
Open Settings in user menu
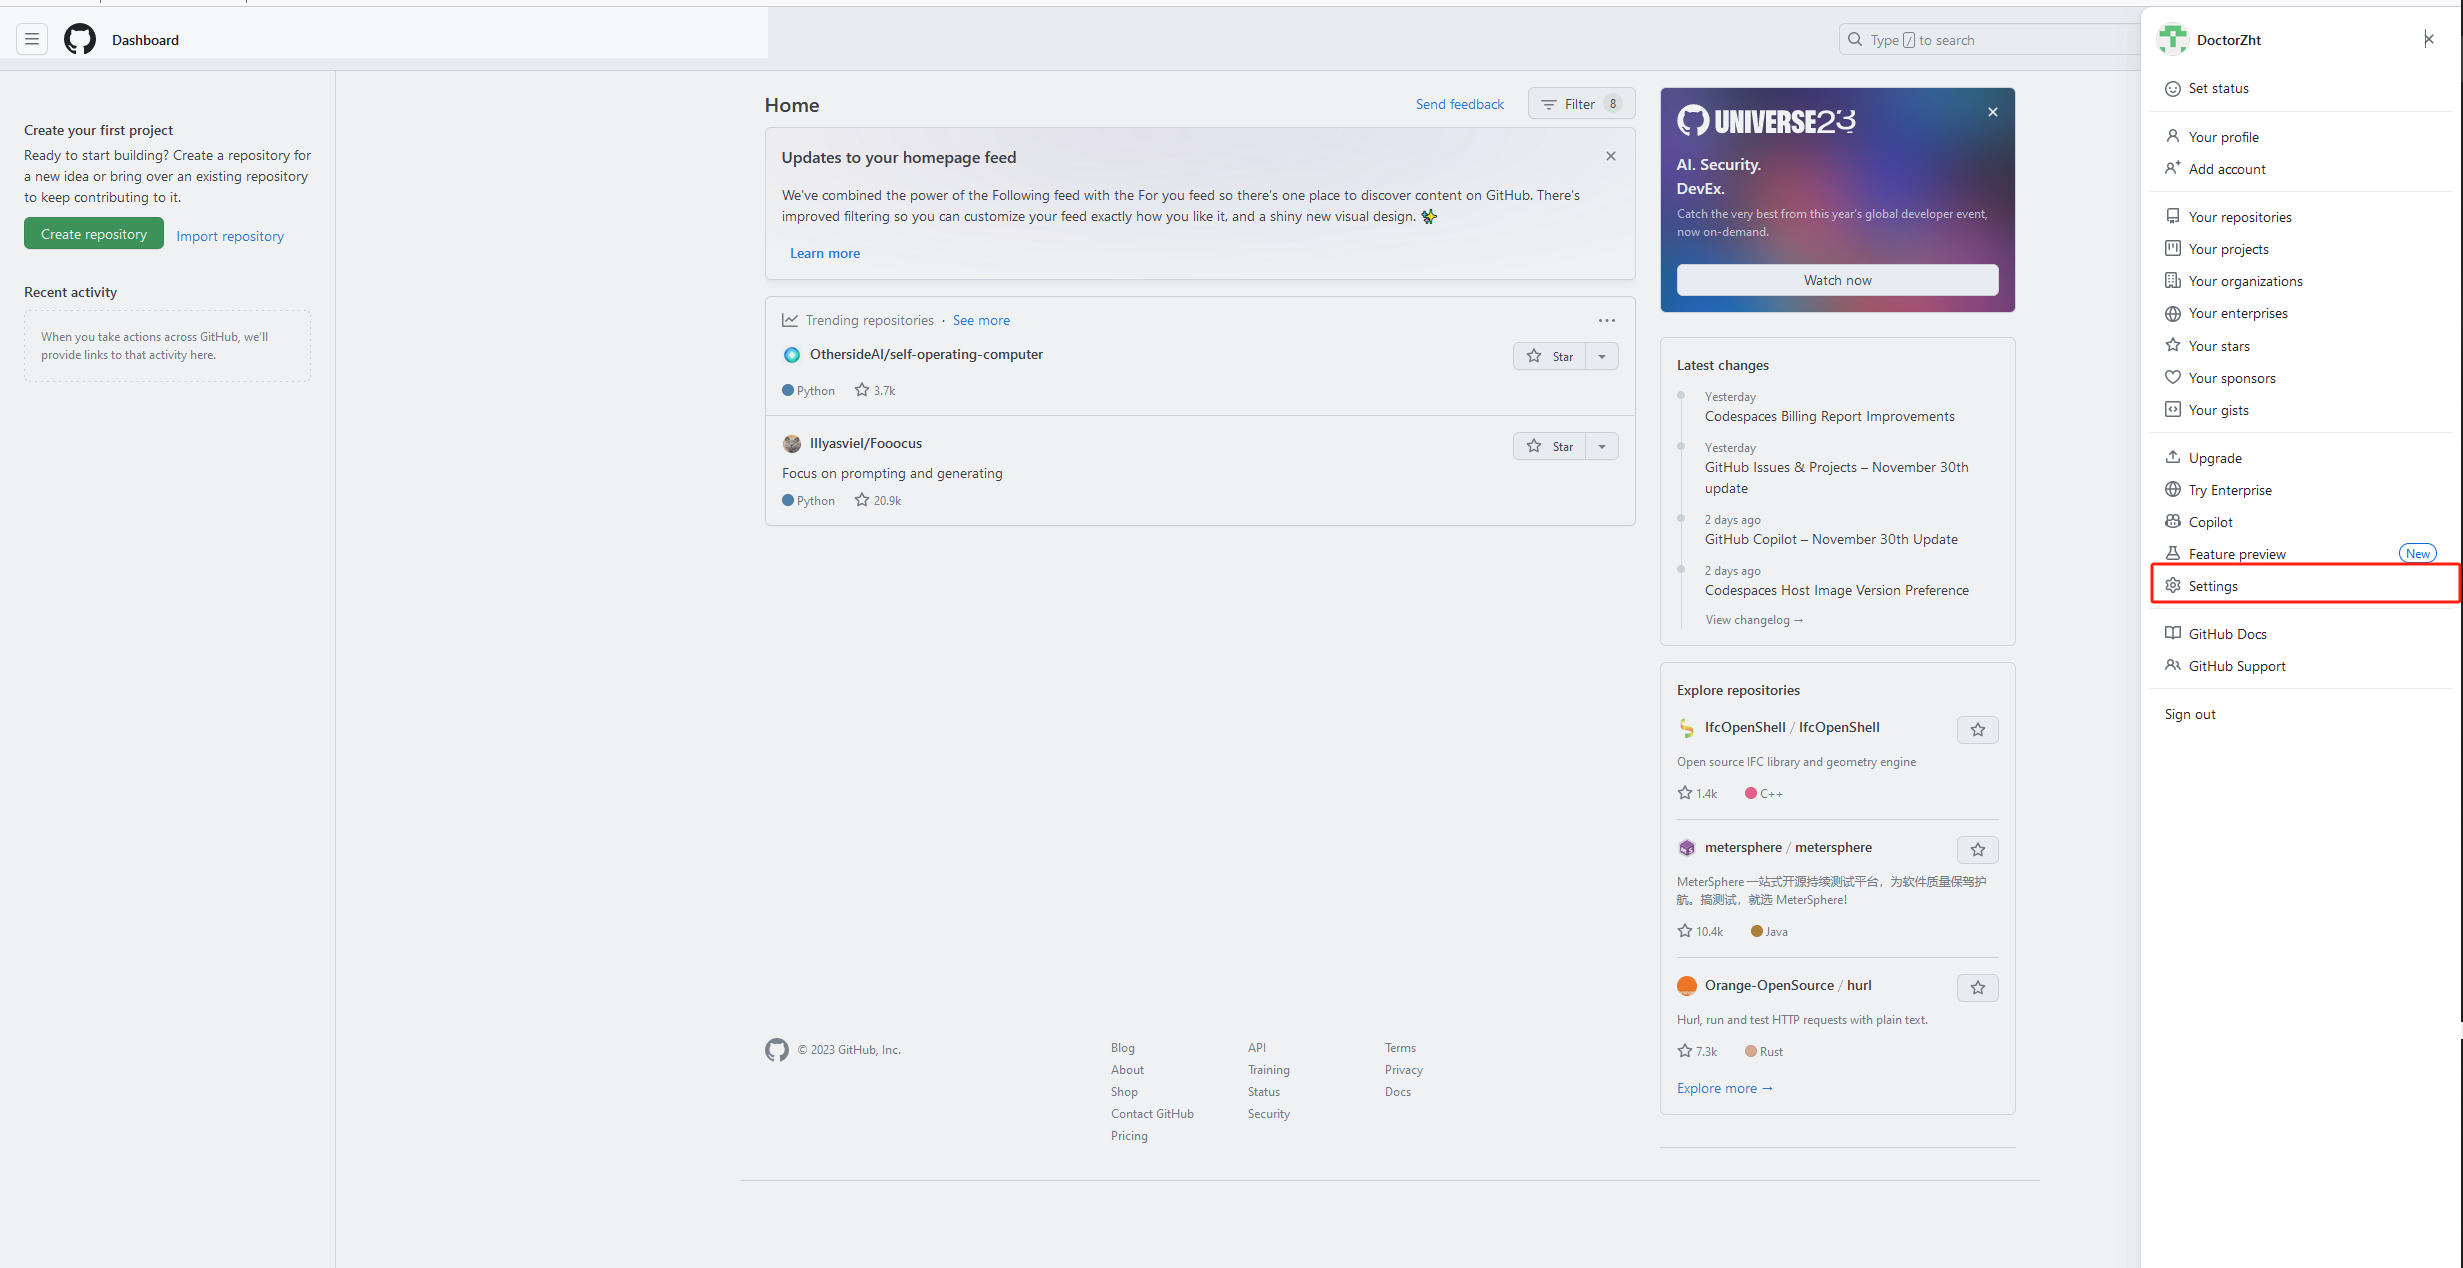(2212, 586)
